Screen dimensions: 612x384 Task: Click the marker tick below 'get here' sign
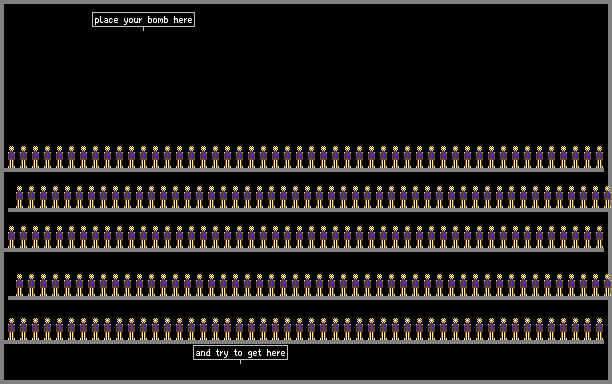point(240,362)
